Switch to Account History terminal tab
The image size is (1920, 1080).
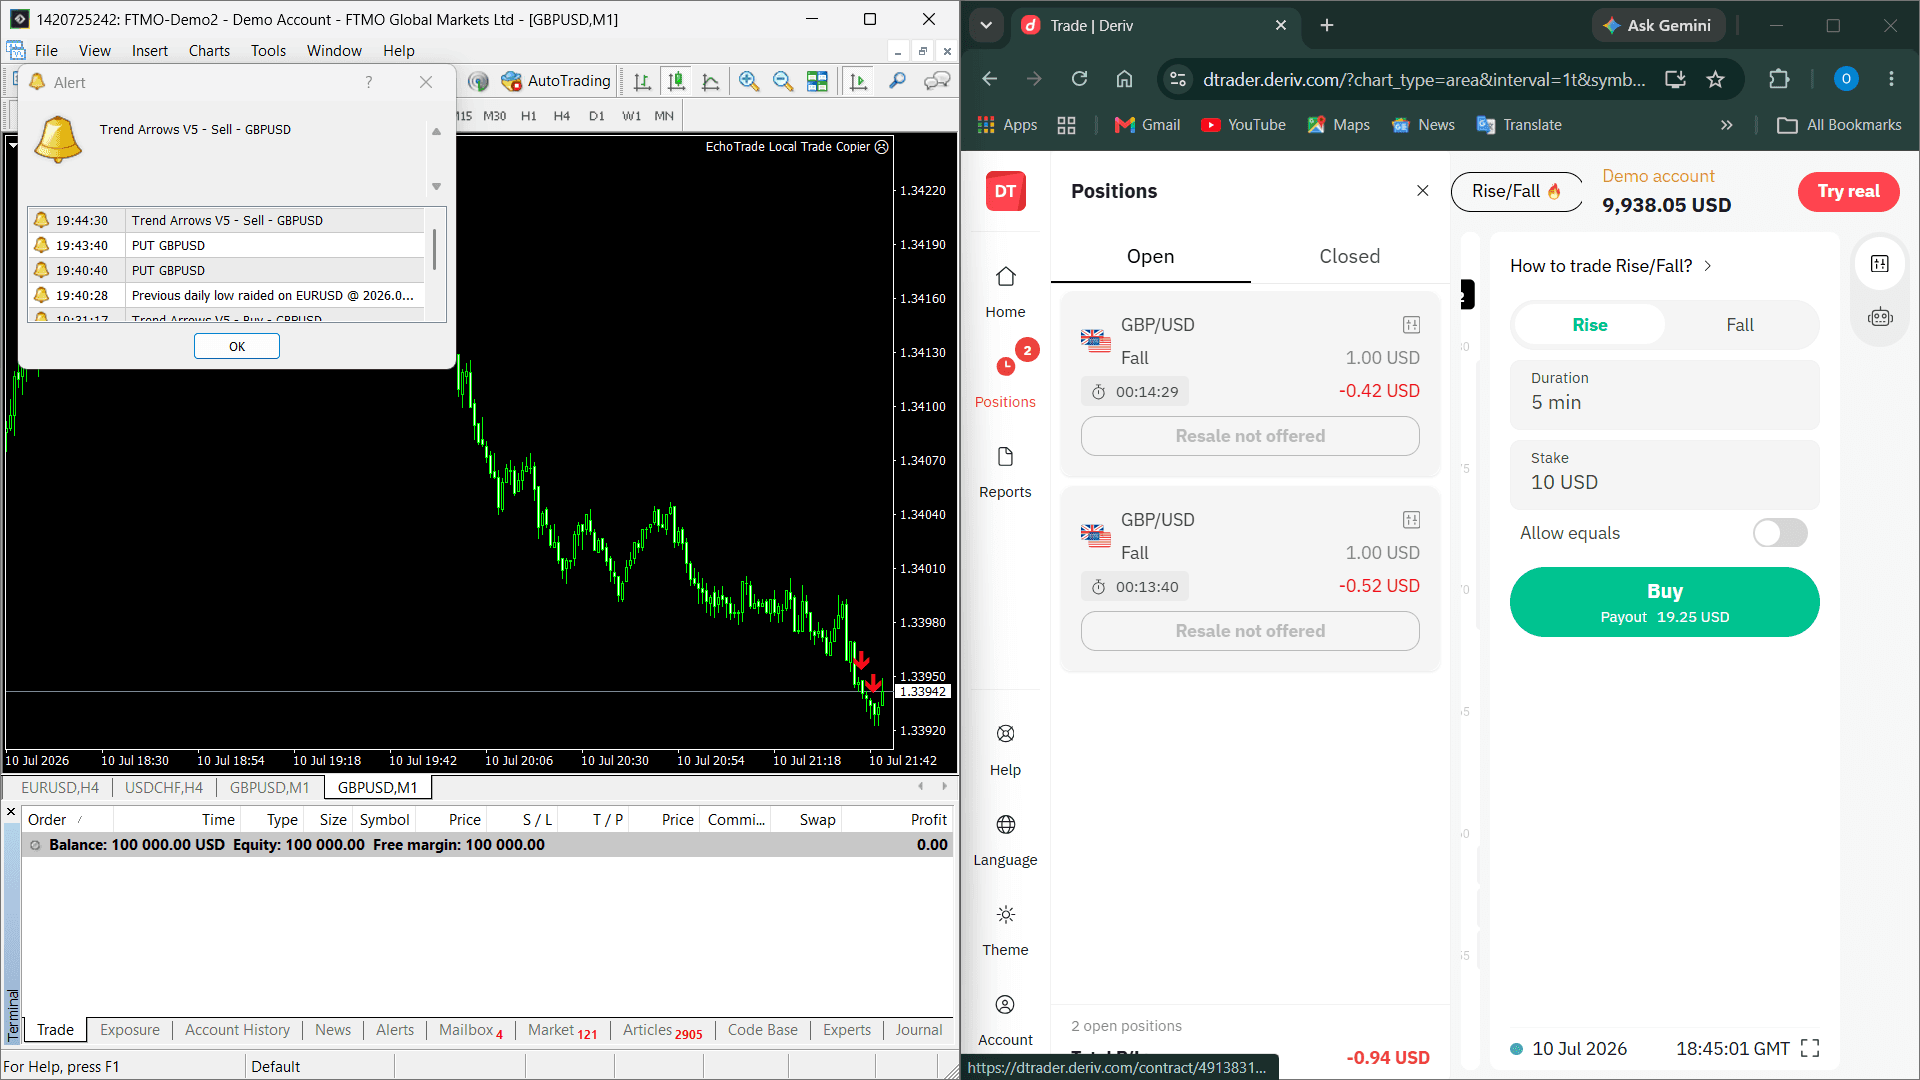[237, 1030]
